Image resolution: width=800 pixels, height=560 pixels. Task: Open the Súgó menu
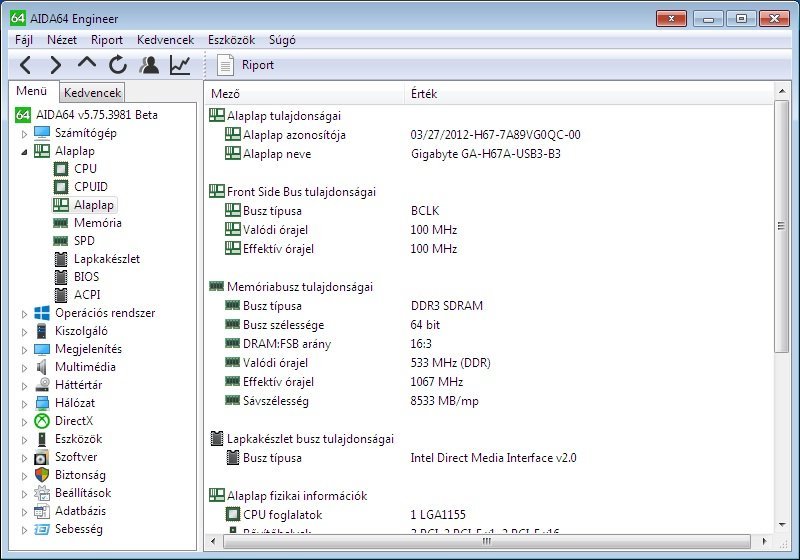click(x=282, y=40)
